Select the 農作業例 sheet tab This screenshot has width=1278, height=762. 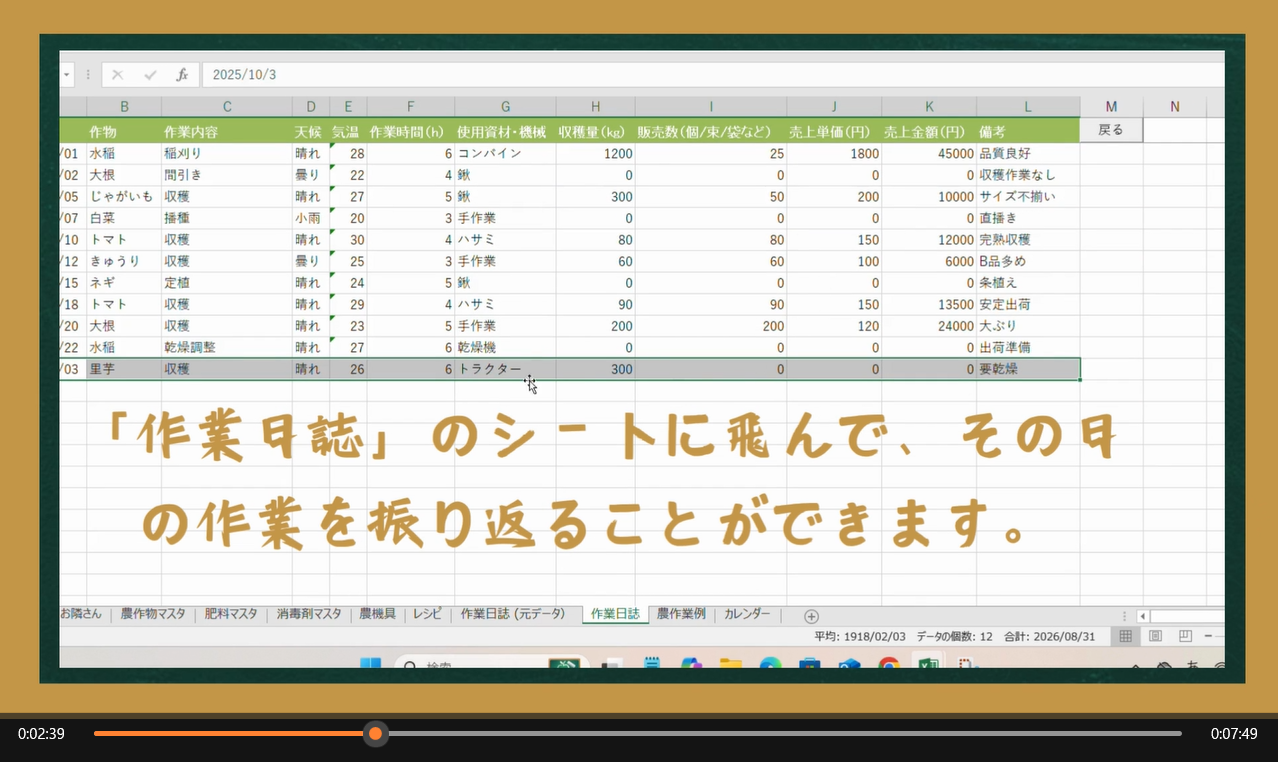tap(681, 615)
